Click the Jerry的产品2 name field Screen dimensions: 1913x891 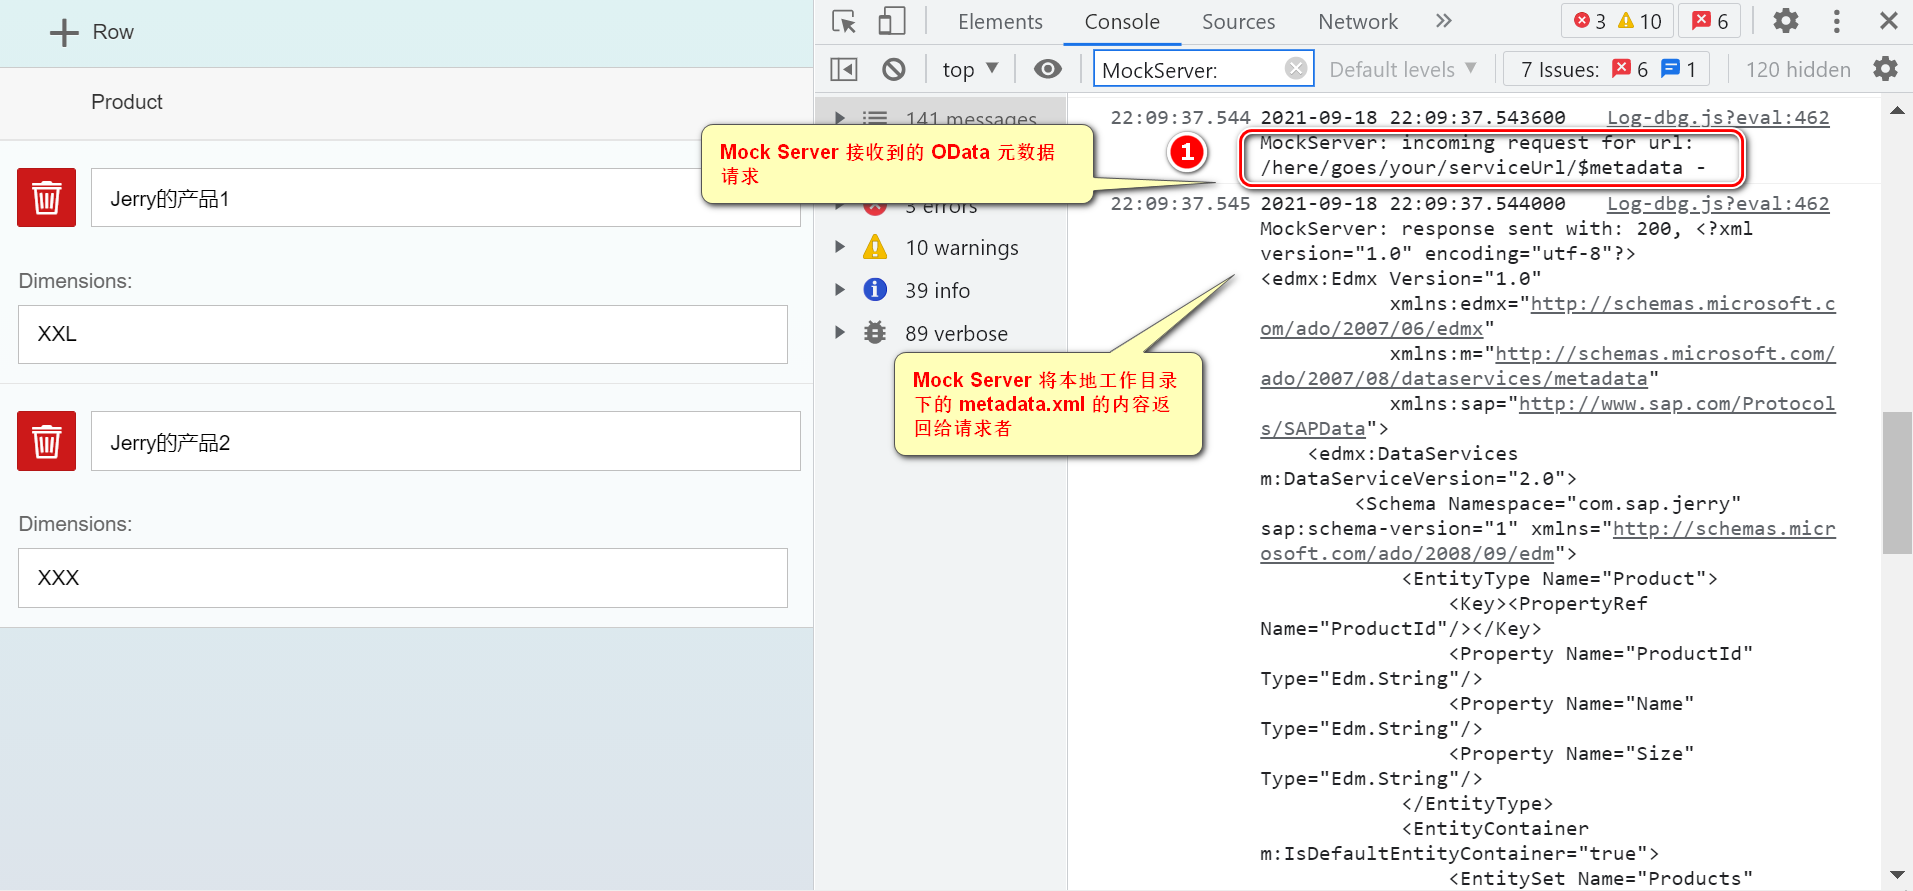tap(445, 441)
